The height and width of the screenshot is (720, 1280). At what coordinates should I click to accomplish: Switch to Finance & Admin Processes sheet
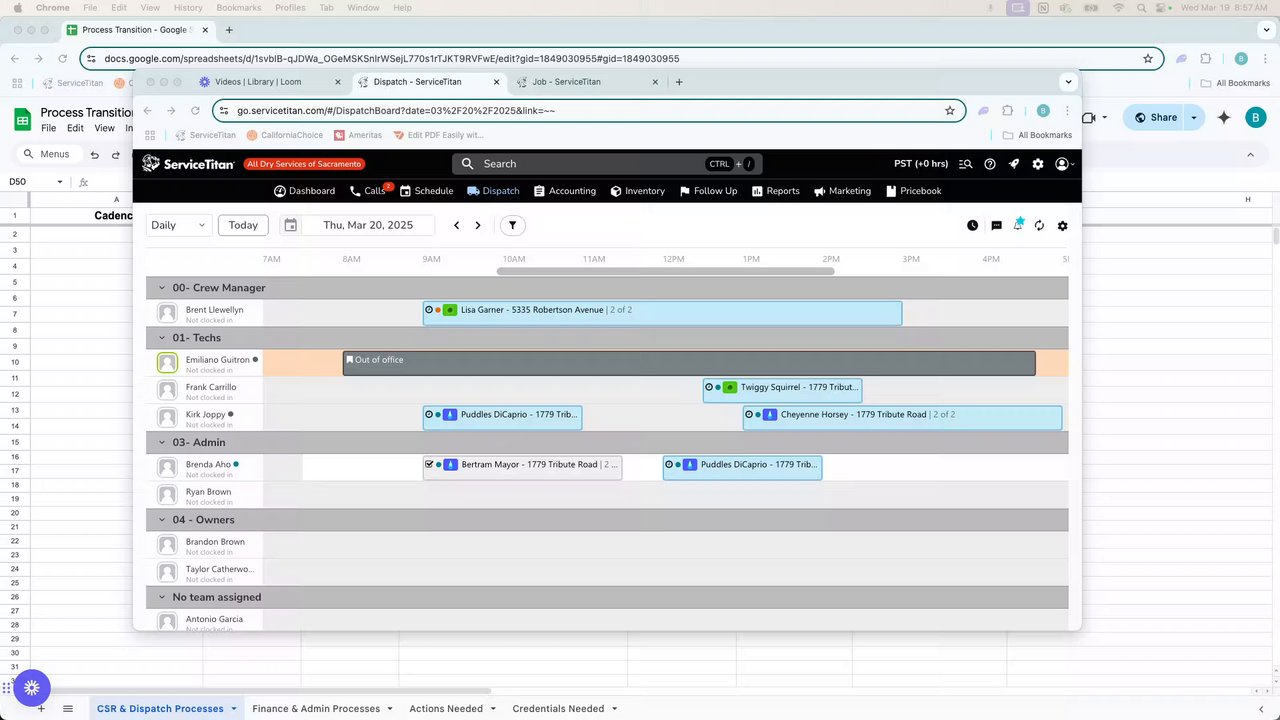[x=322, y=708]
